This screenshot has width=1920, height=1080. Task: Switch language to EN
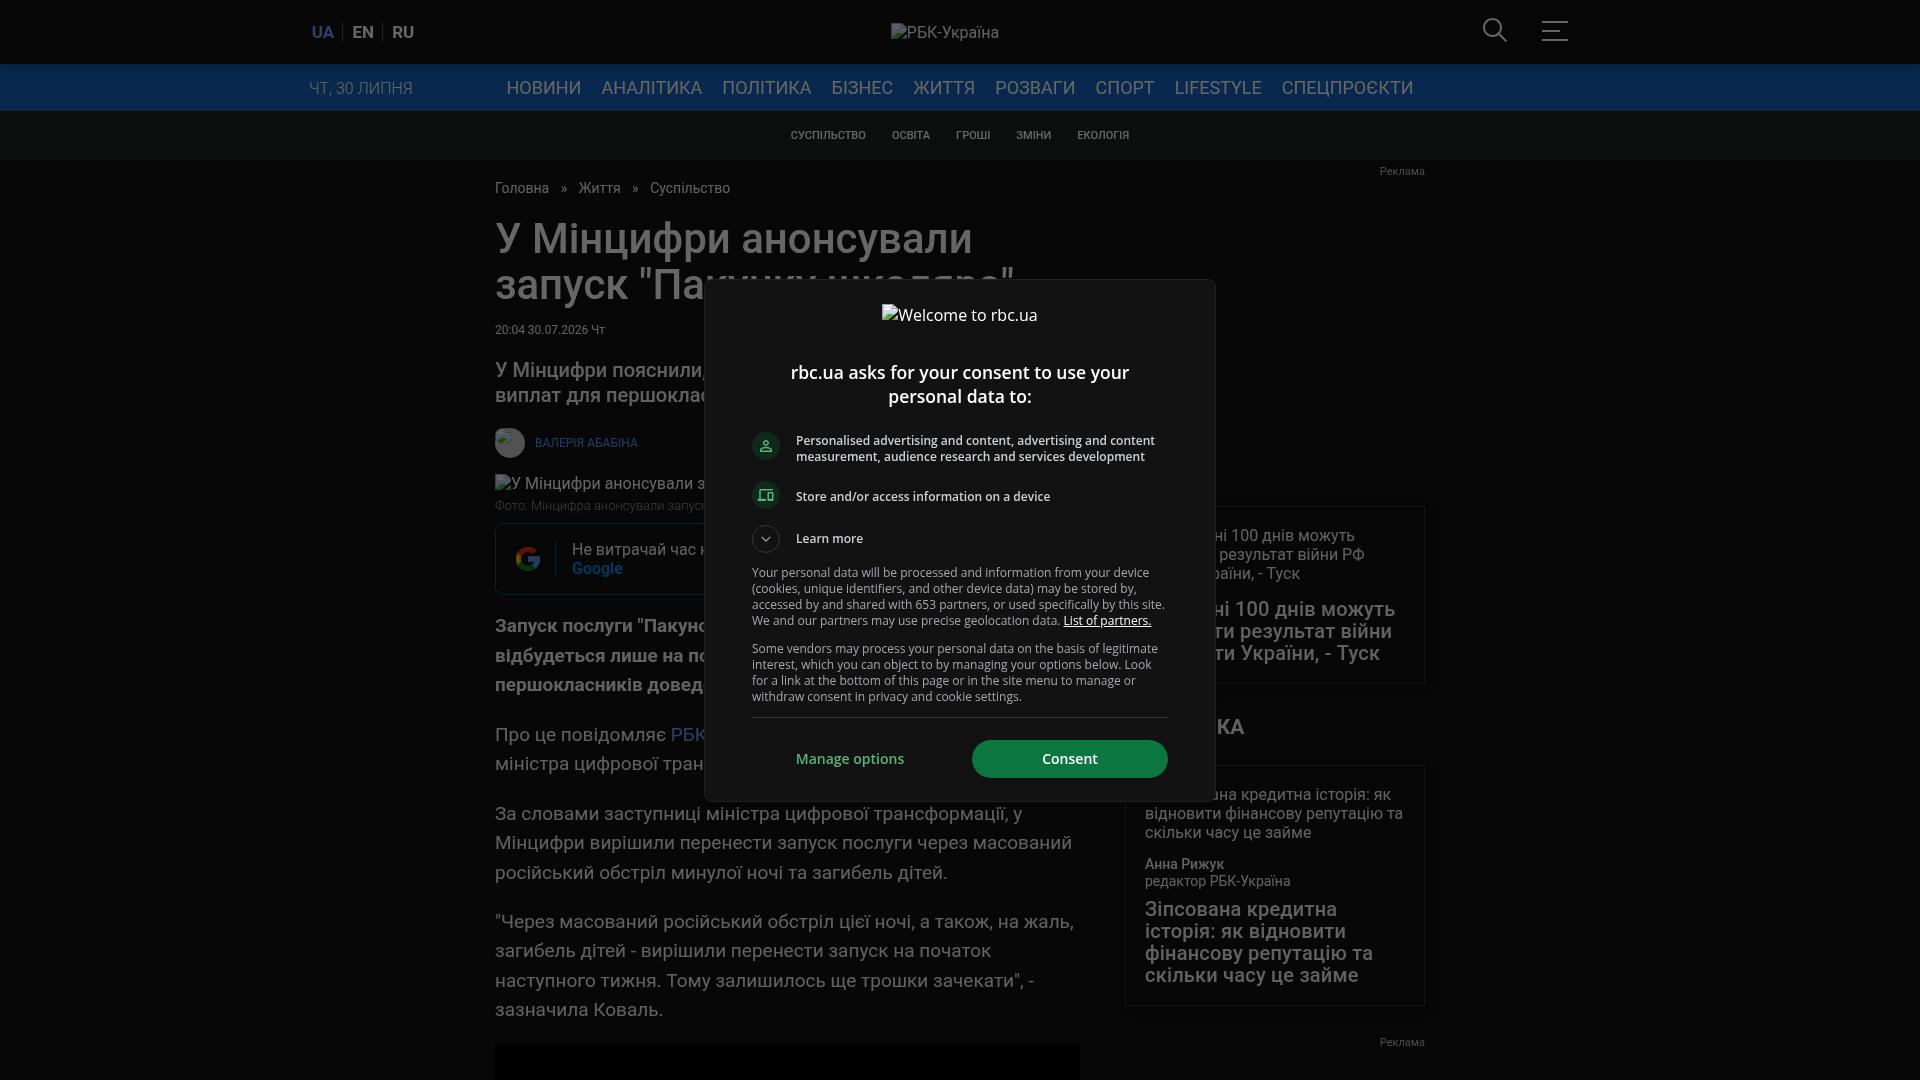[x=363, y=32]
